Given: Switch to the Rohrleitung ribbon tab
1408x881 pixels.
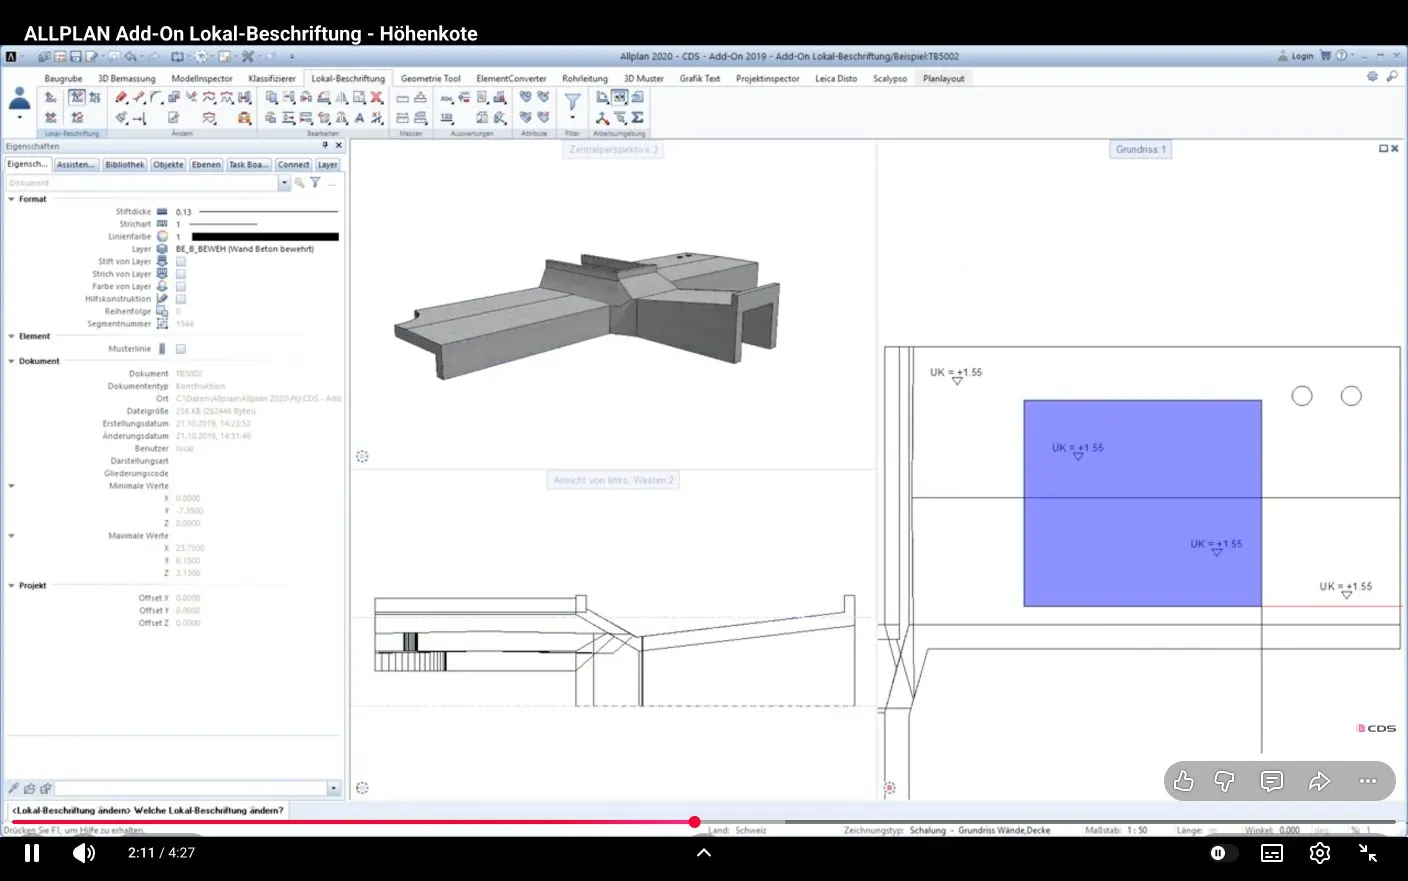Looking at the screenshot, I should click(x=585, y=78).
